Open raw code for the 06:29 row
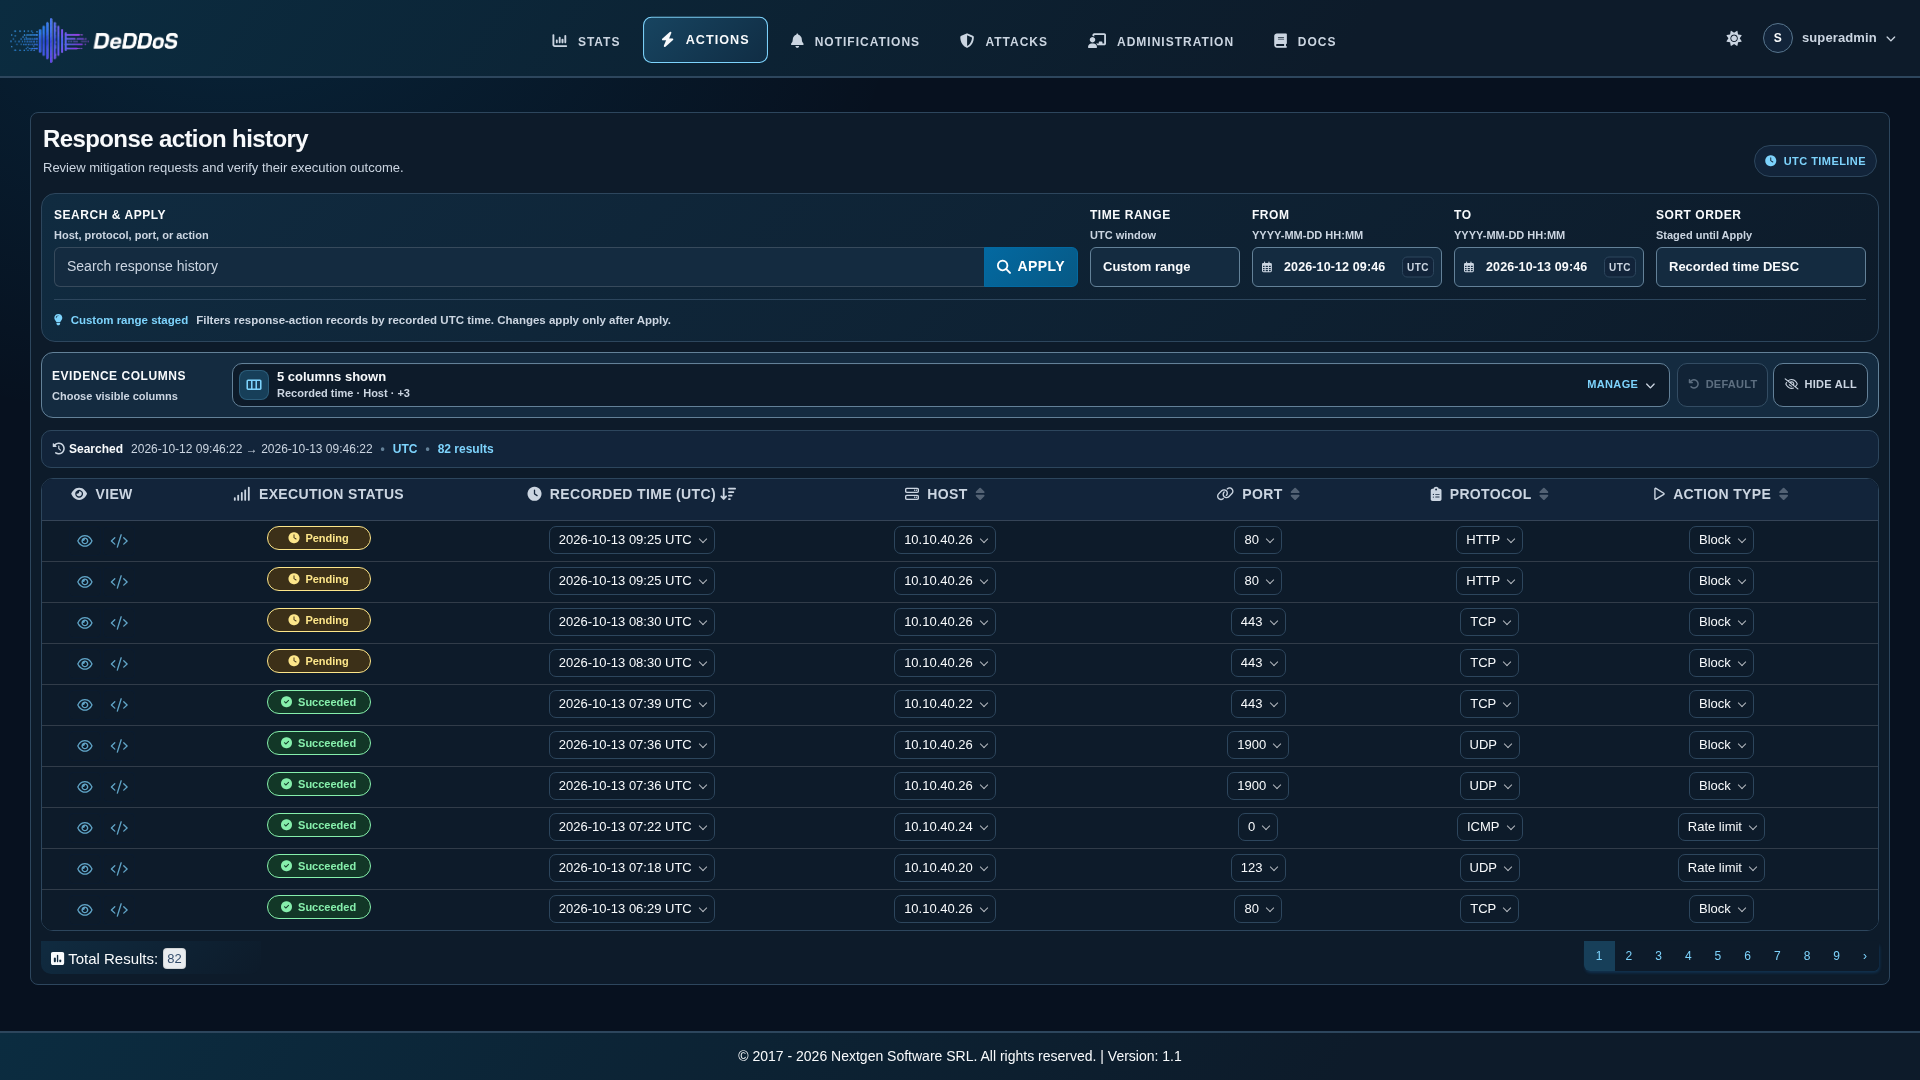The image size is (1920, 1080). (119, 910)
